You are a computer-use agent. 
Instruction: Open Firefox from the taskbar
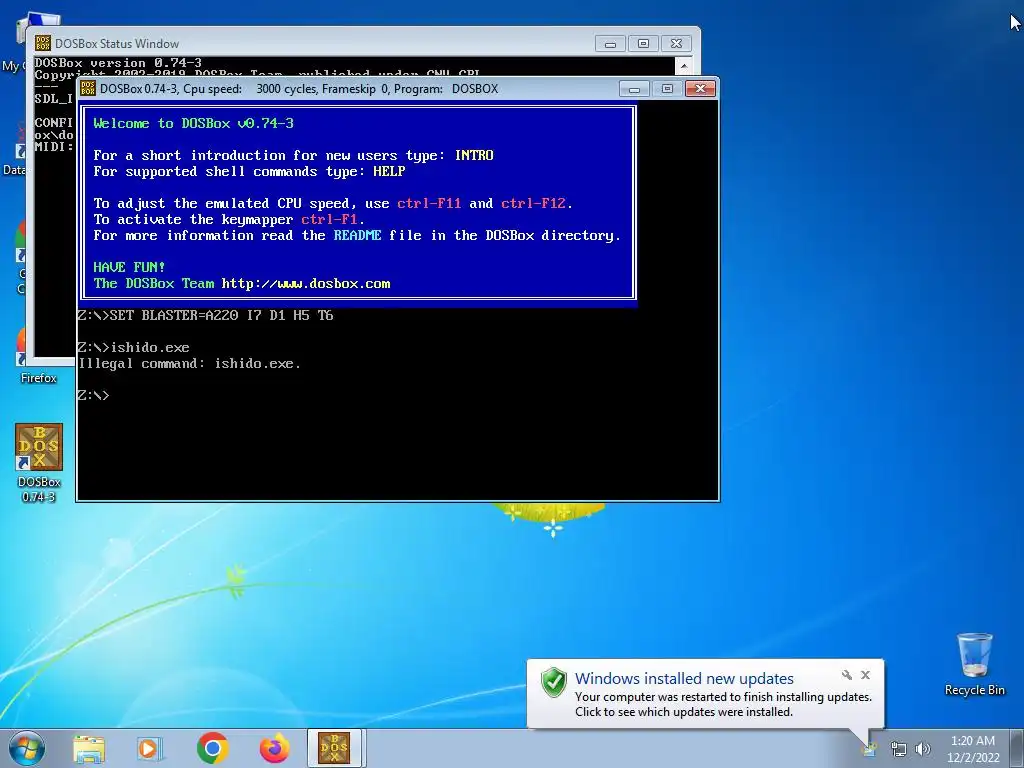coord(274,748)
